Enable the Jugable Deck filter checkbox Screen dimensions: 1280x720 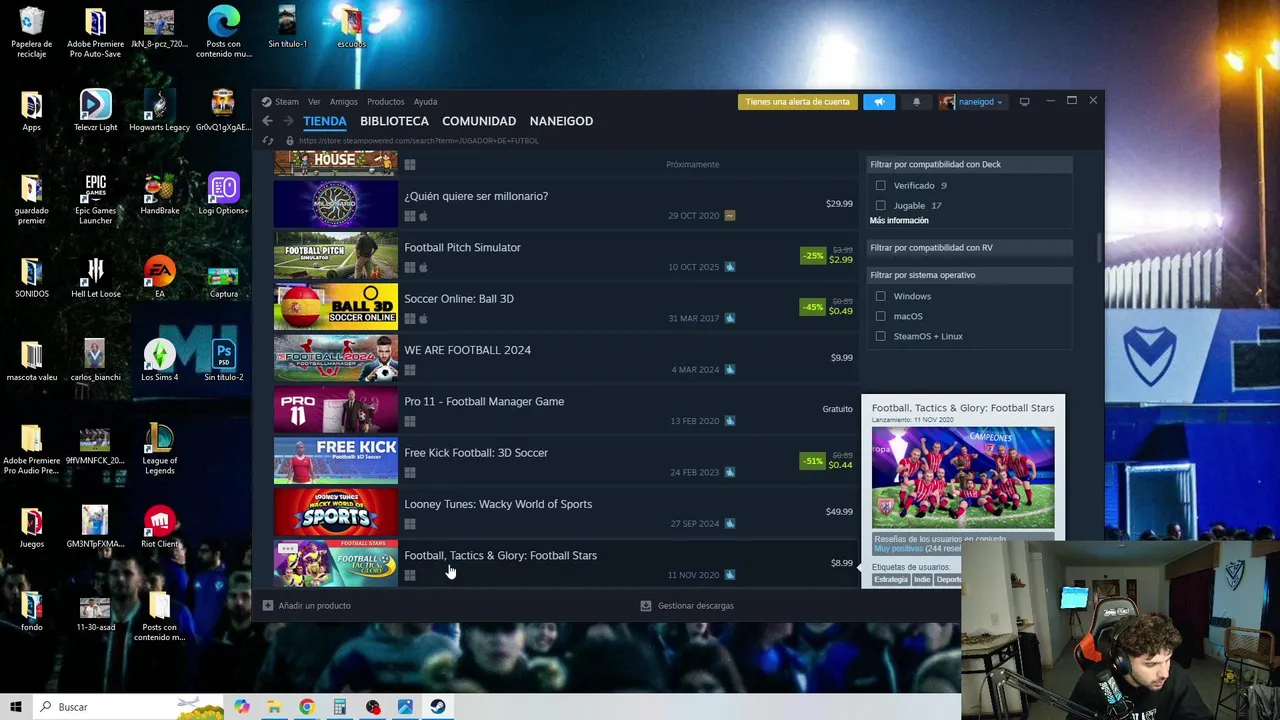(880, 205)
